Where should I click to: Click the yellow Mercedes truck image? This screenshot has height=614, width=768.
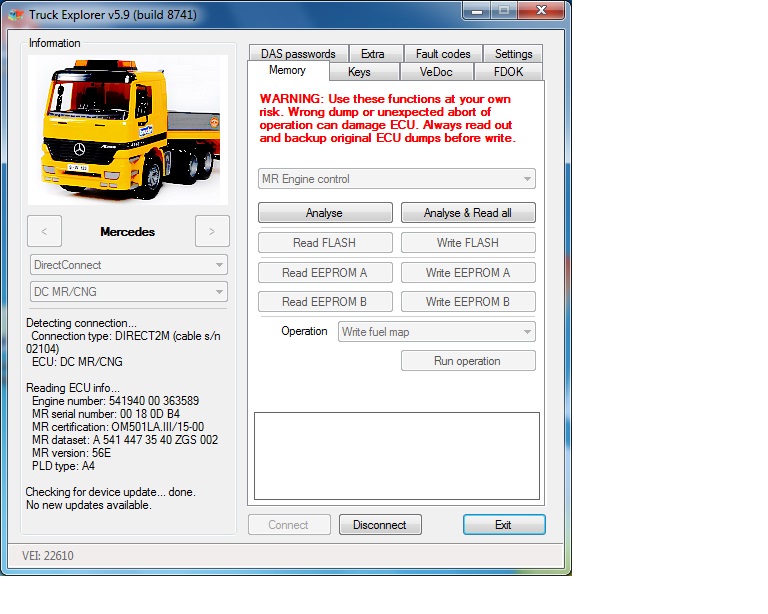[x=128, y=130]
